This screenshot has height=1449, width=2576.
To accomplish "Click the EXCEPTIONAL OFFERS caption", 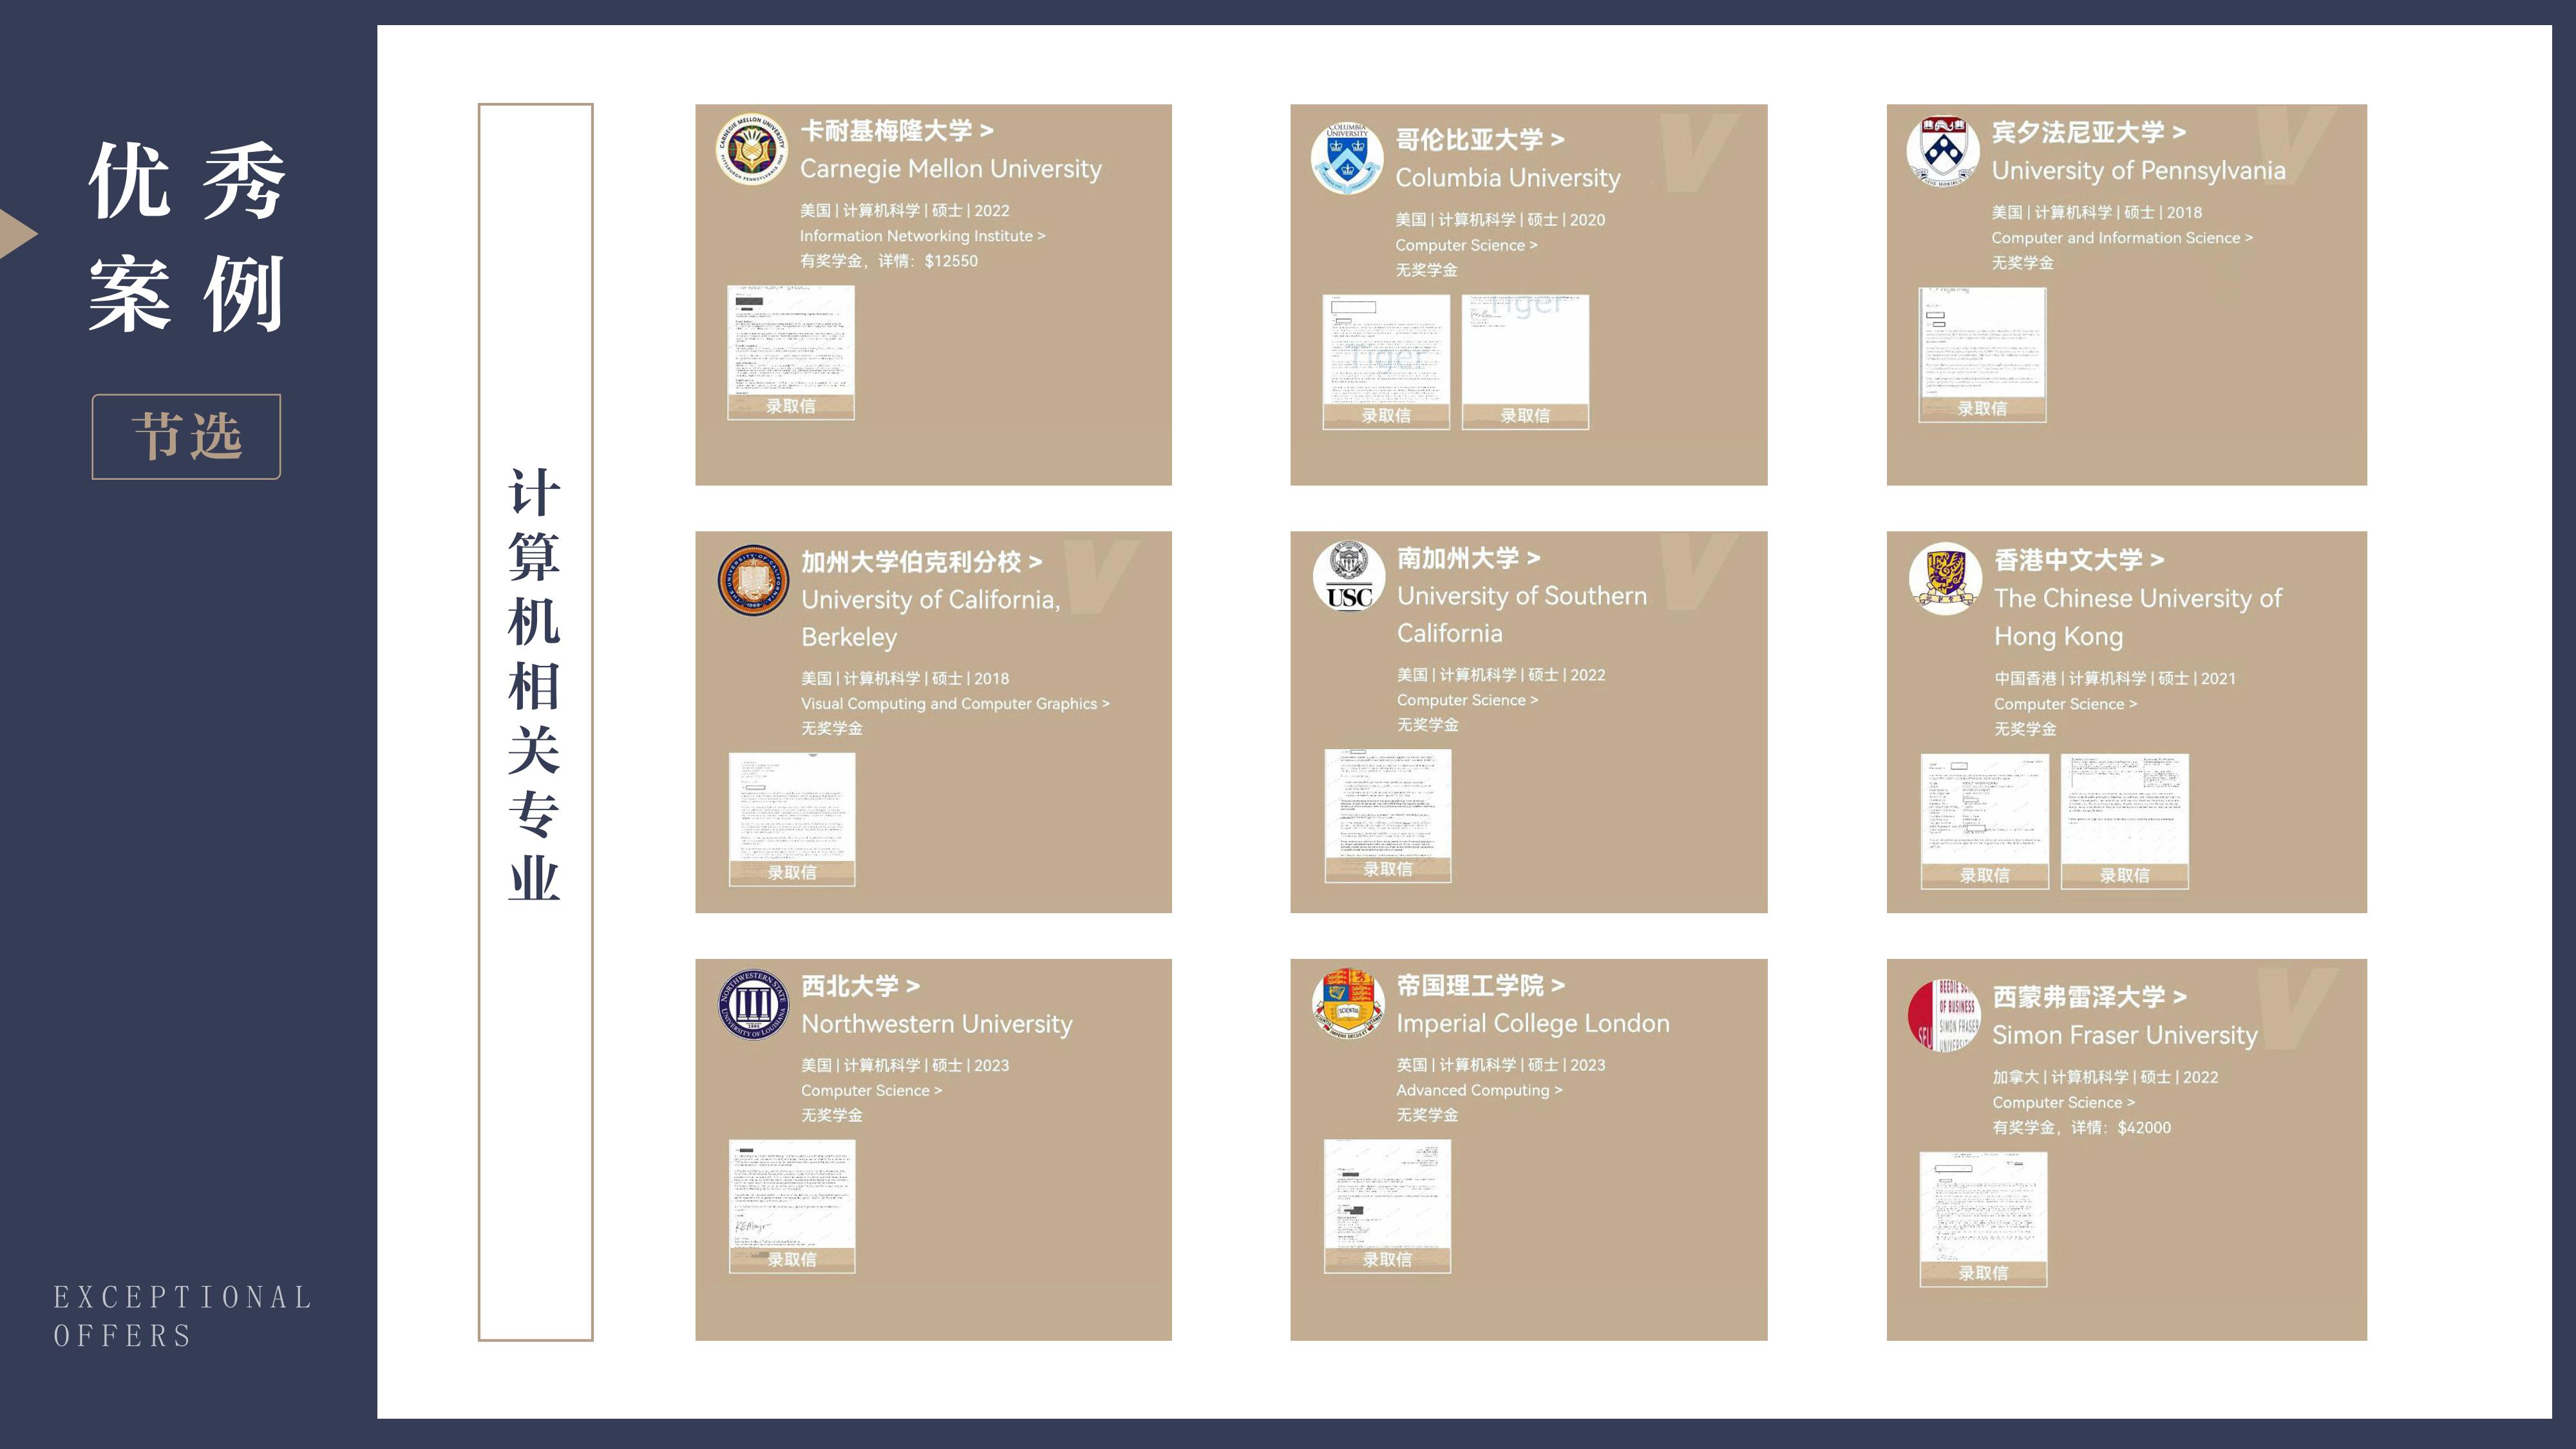I will pyautogui.click(x=182, y=1316).
